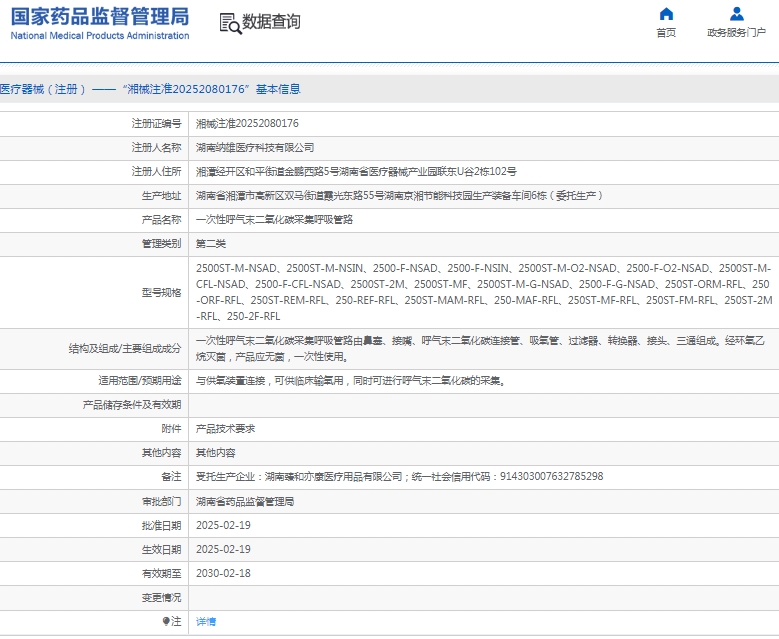Click the data query magnifier document icon

230,24
